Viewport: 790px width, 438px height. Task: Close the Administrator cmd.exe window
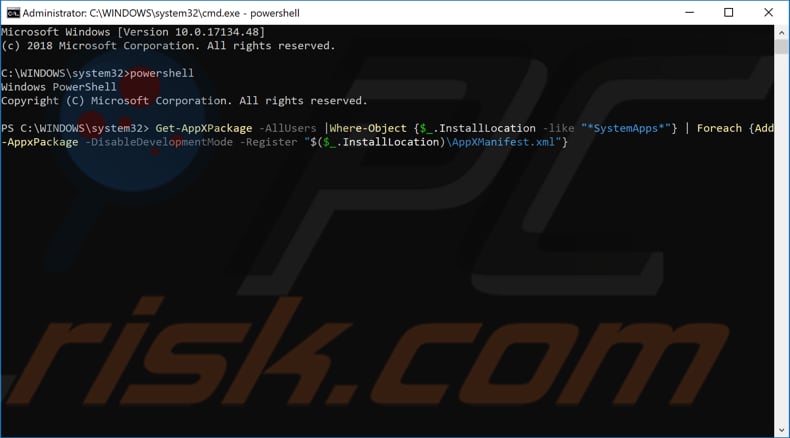(768, 13)
